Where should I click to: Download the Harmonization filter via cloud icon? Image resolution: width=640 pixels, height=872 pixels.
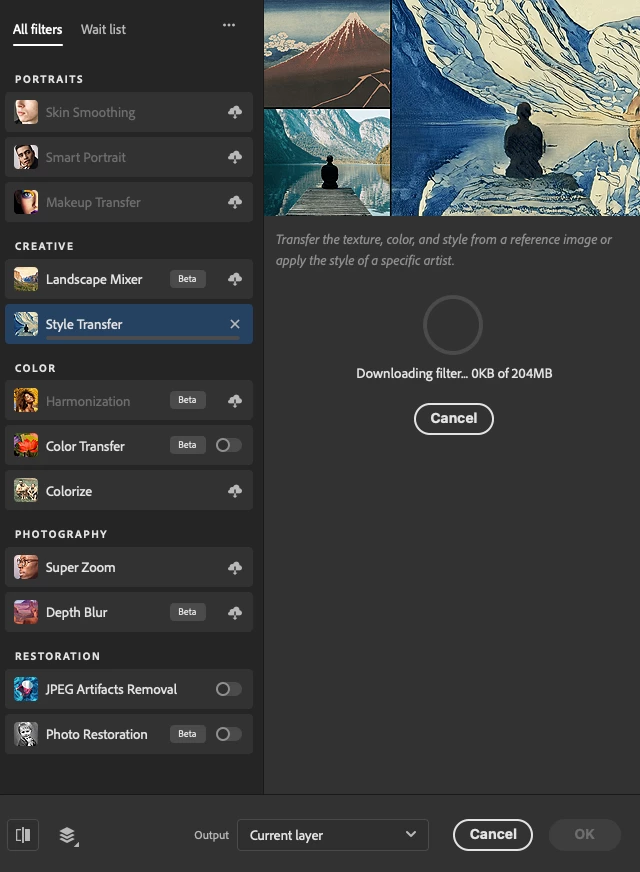pyautogui.click(x=235, y=400)
